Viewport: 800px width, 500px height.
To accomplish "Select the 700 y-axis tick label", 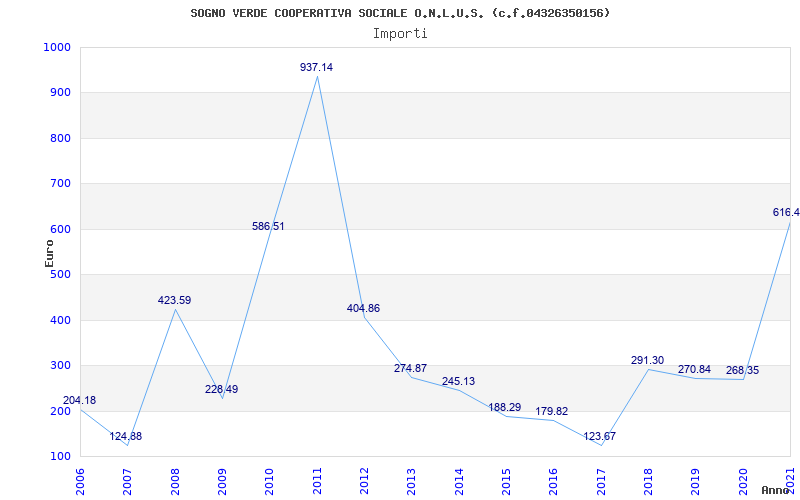I will point(60,184).
